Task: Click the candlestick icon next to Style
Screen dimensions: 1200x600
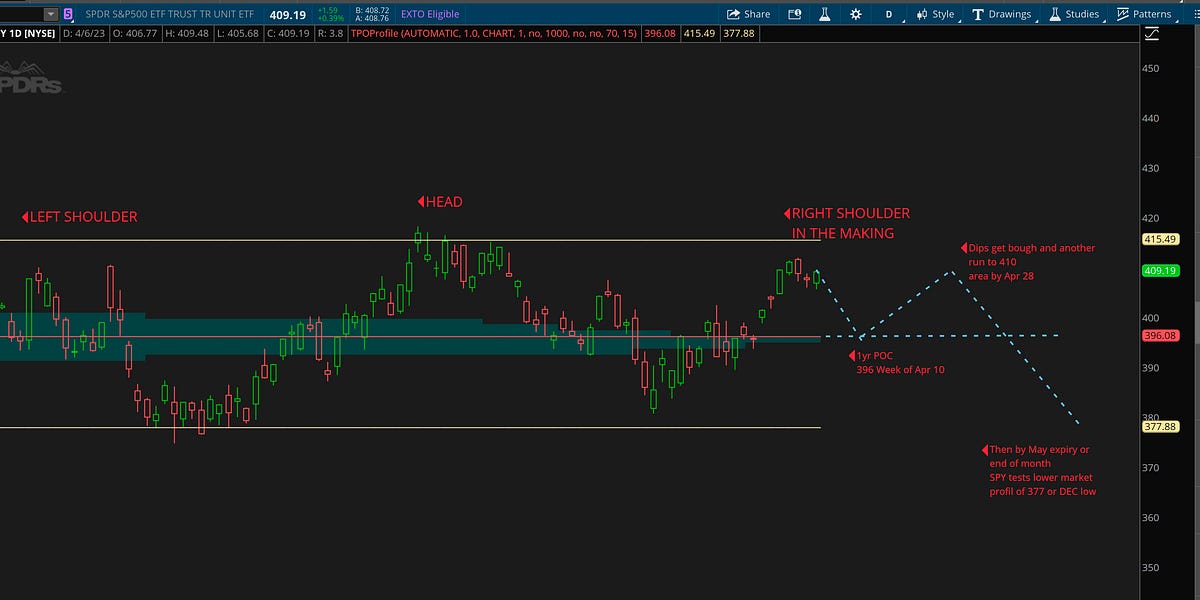Action: pyautogui.click(x=924, y=13)
